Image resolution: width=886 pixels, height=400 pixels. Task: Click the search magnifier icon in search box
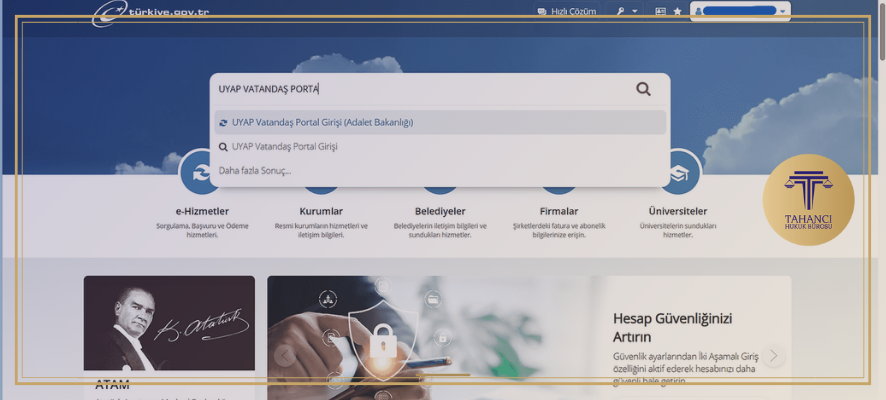point(643,89)
